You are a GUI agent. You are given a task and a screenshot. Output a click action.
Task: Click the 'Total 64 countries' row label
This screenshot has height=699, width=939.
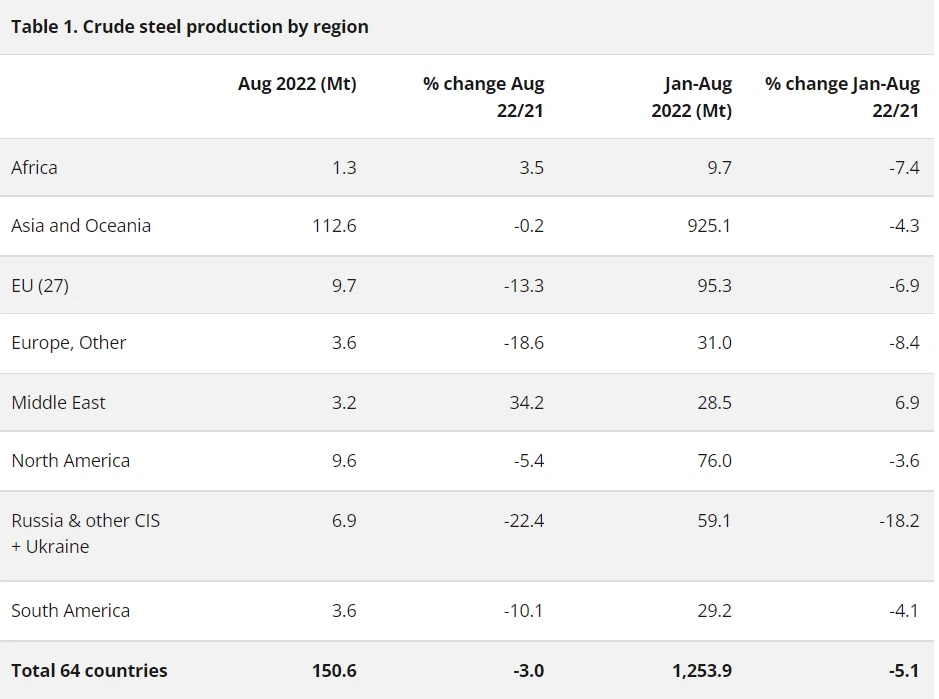click(89, 671)
